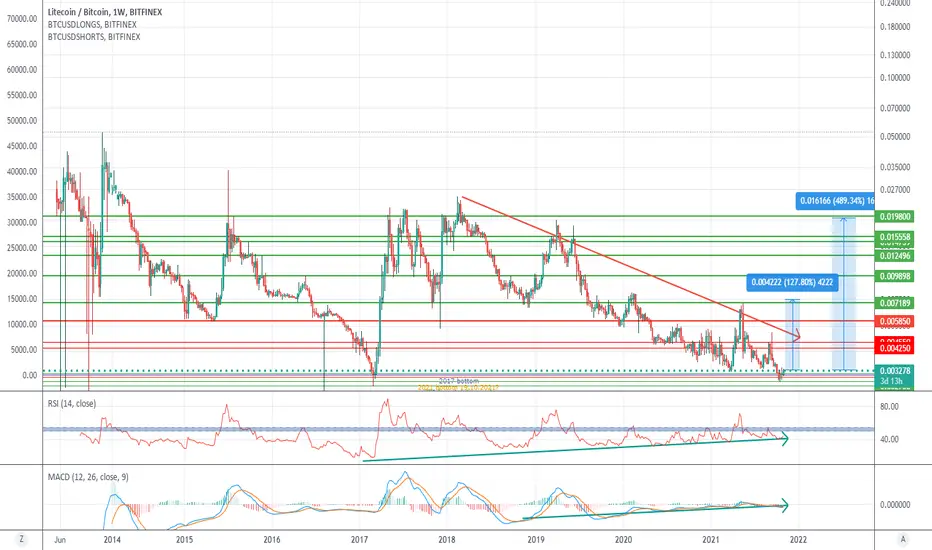Select the 2017 bottom text annotation
The width and height of the screenshot is (932, 550).
[x=459, y=381]
